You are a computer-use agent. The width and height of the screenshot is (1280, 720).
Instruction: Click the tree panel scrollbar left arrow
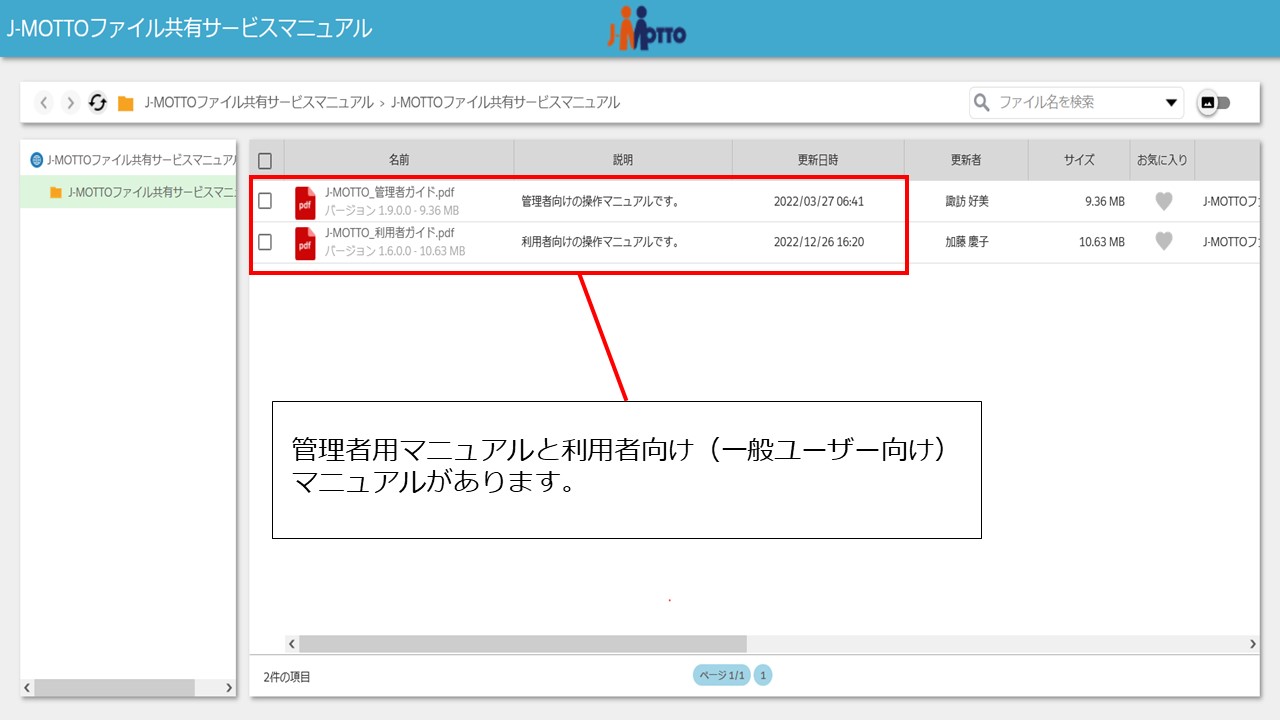[28, 688]
